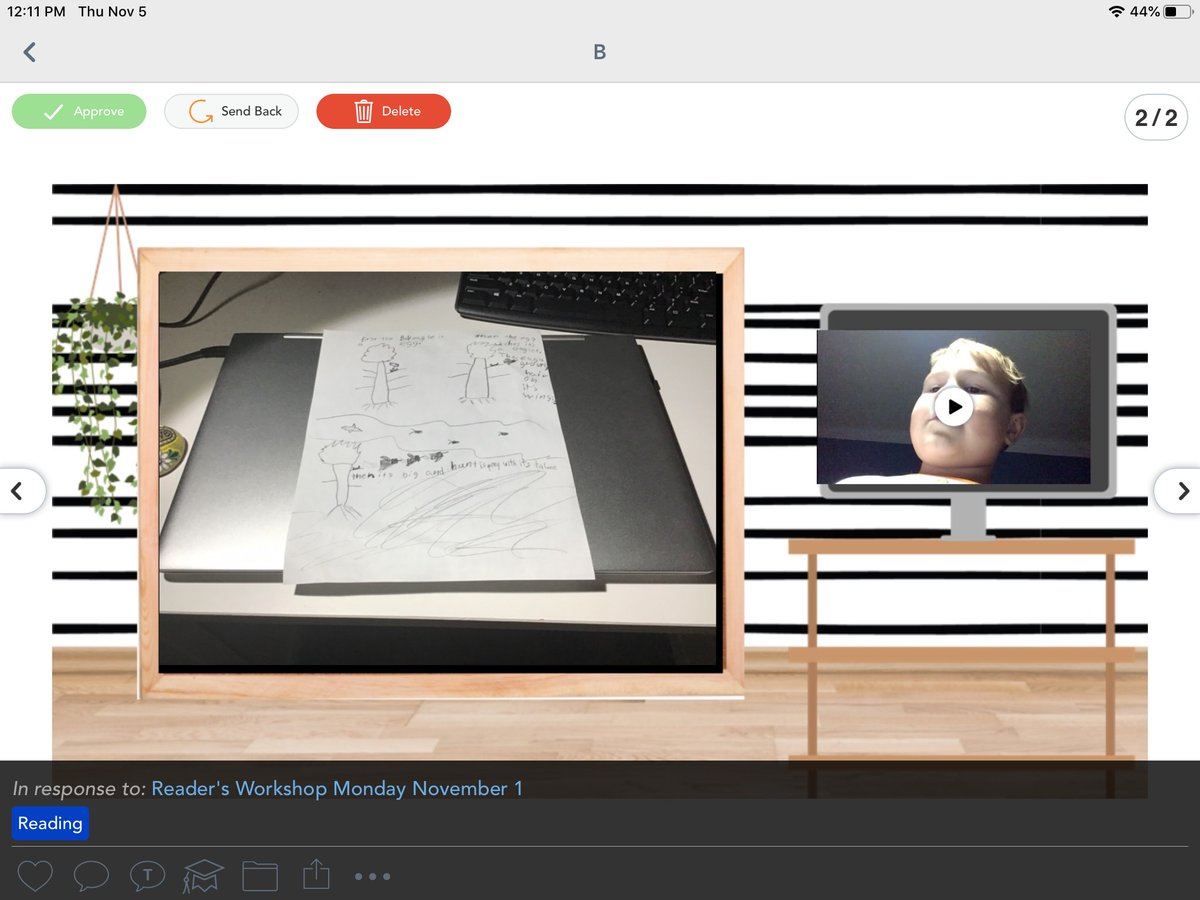Tap the title B in the header

(x=600, y=52)
